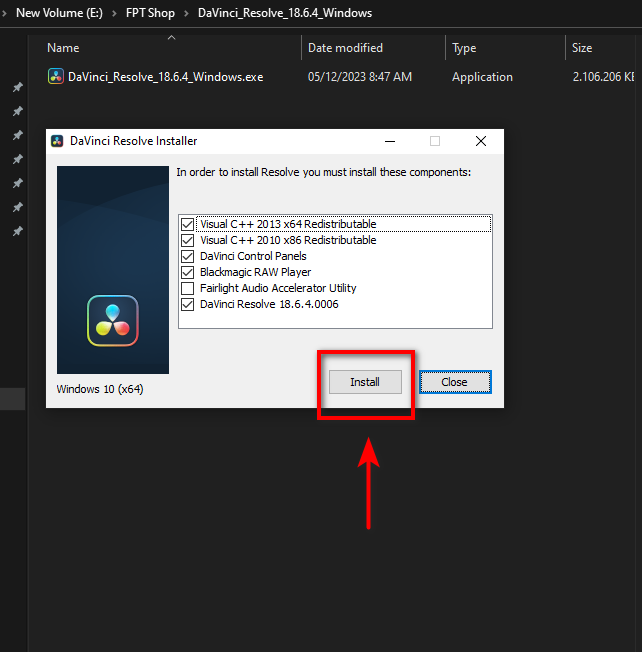Expand the chevron after New Volume (E:)
This screenshot has height=652, width=642.
click(x=114, y=13)
